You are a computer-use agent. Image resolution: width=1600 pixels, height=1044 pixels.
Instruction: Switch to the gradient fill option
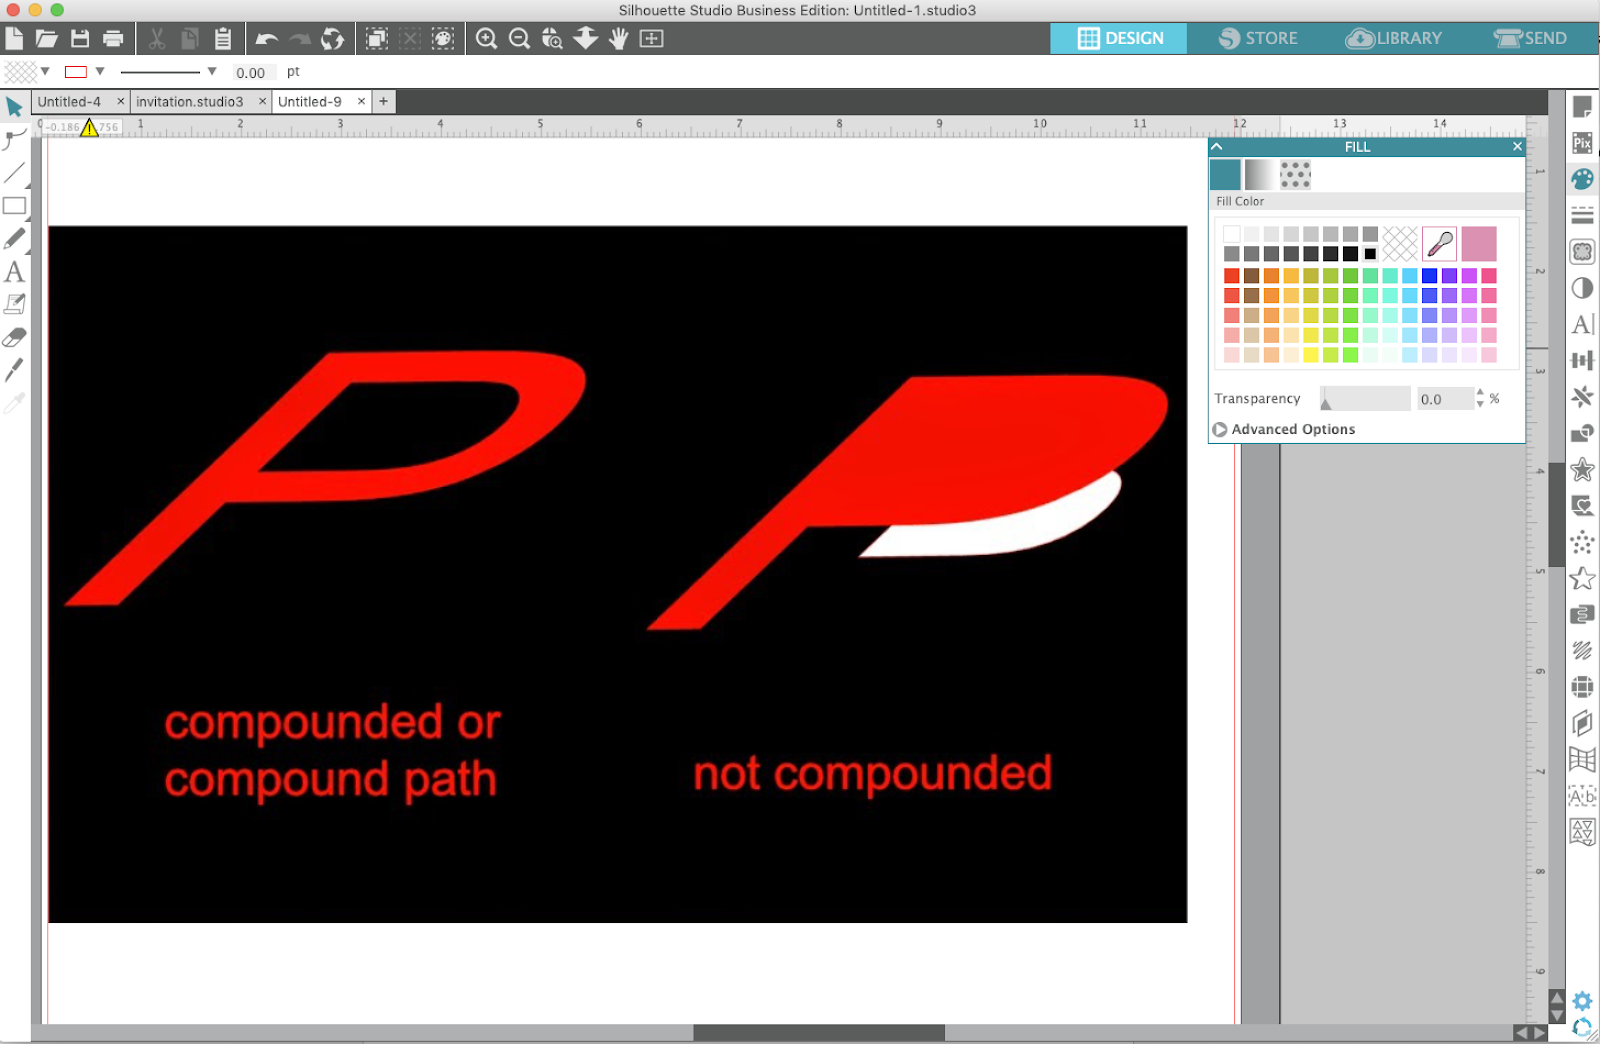click(x=1258, y=174)
